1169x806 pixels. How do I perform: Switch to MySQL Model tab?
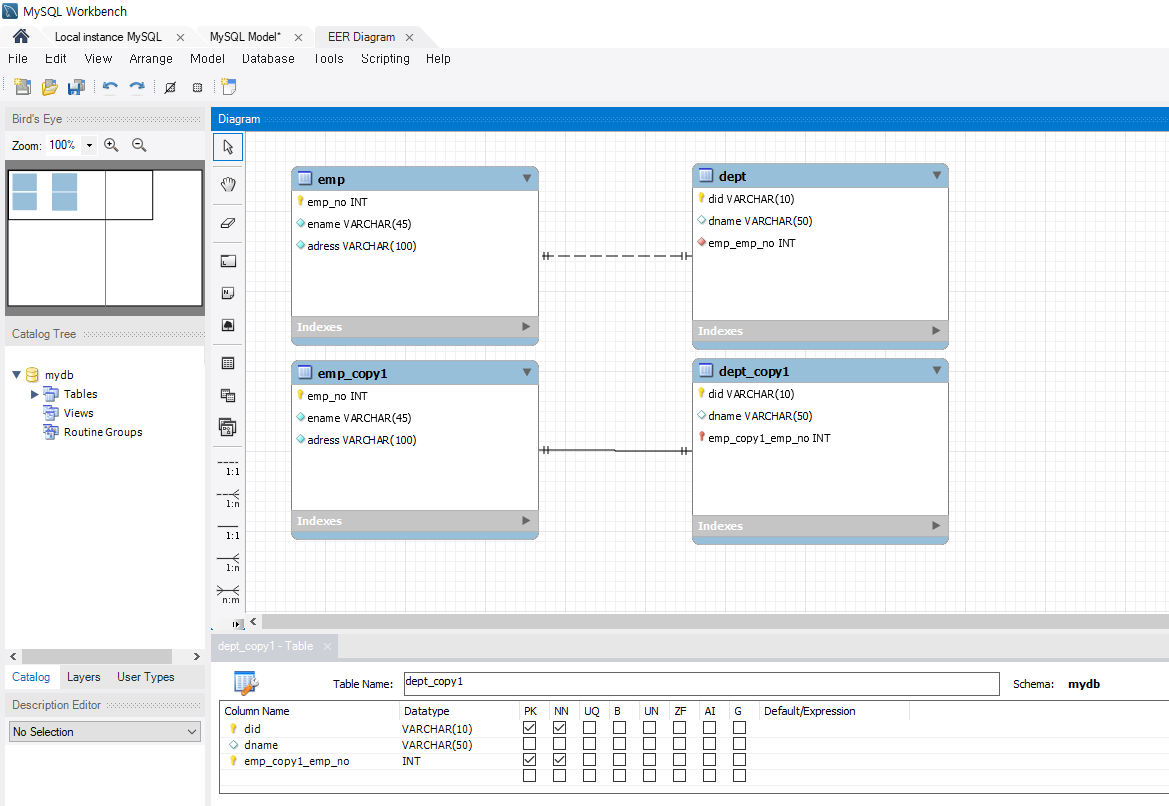click(245, 37)
